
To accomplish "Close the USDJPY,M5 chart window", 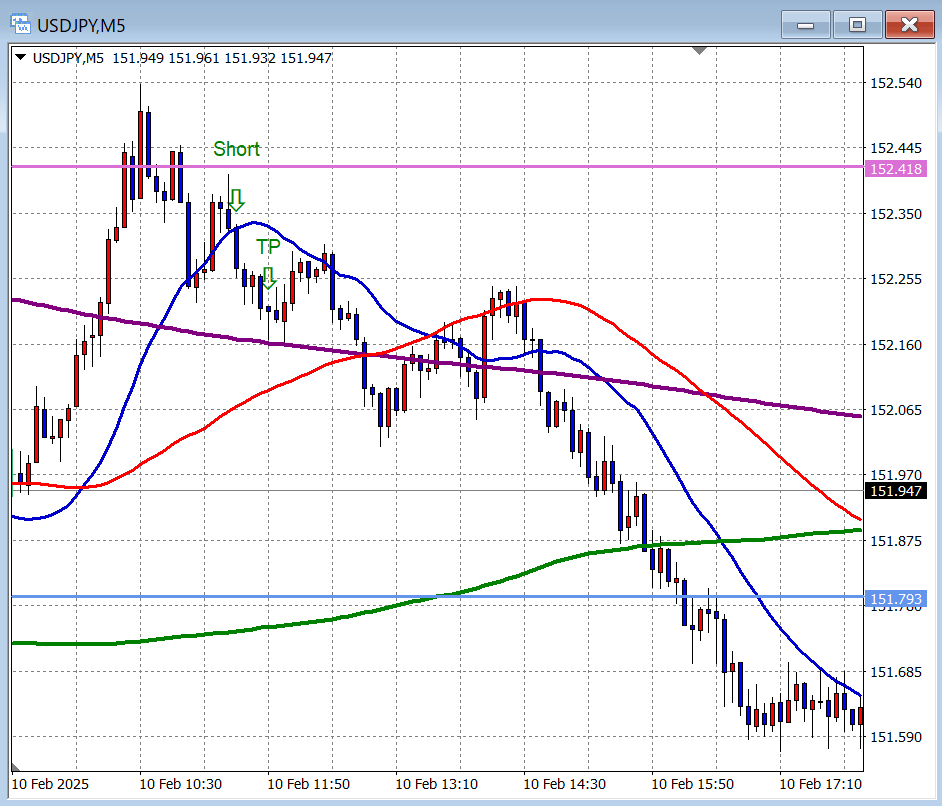I will (909, 24).
